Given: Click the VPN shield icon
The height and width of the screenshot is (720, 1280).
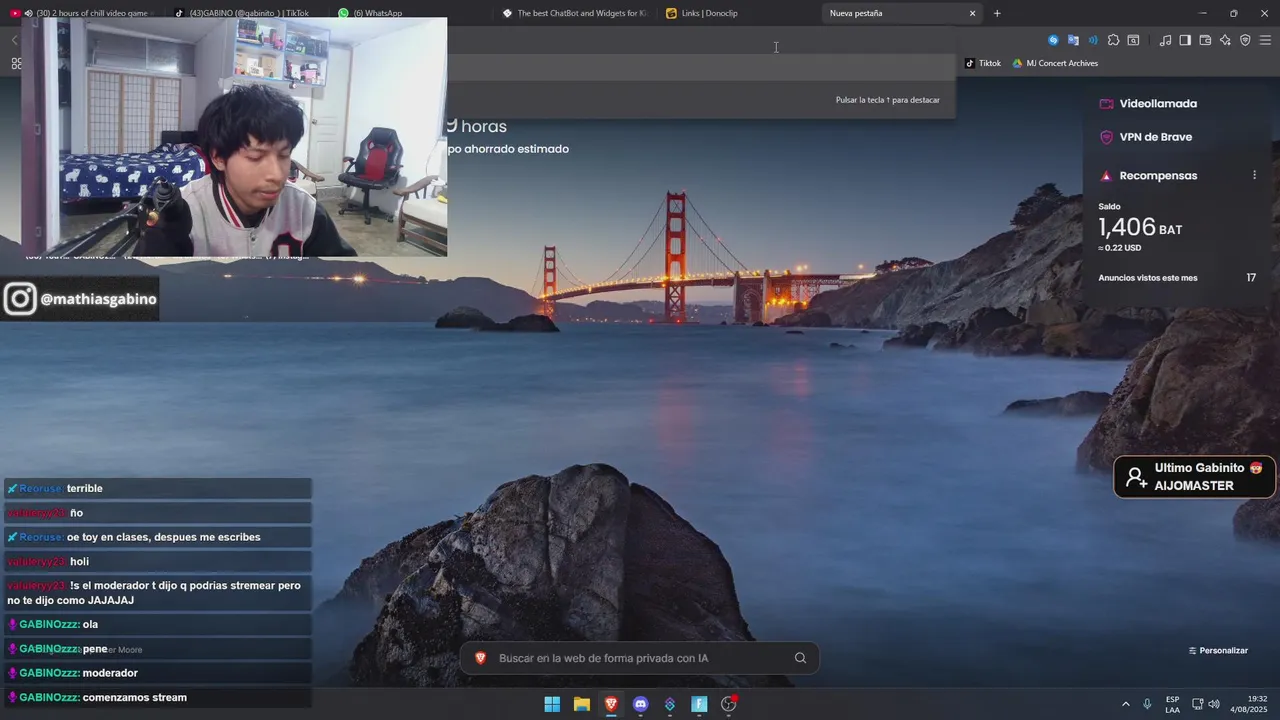Looking at the screenshot, I should 1106,137.
